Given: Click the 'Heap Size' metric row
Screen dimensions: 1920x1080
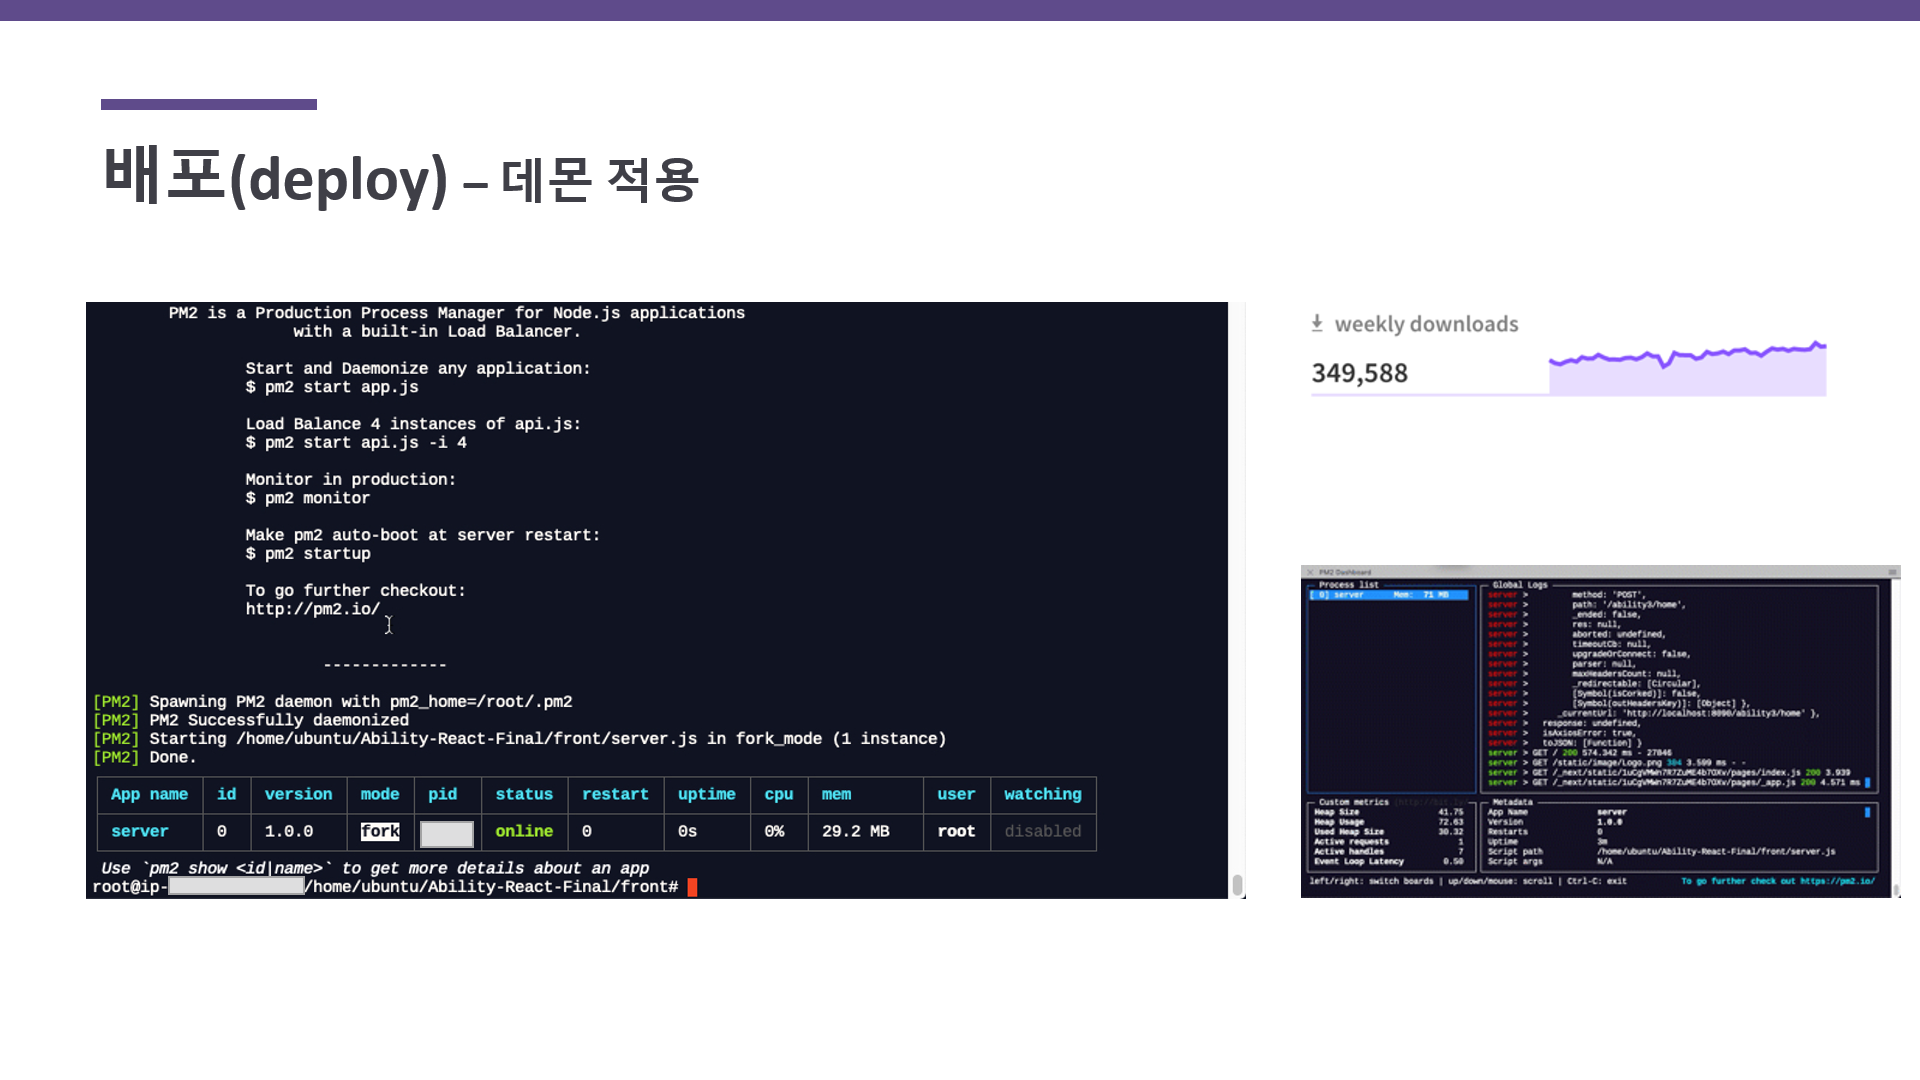Looking at the screenshot, I should [1388, 812].
